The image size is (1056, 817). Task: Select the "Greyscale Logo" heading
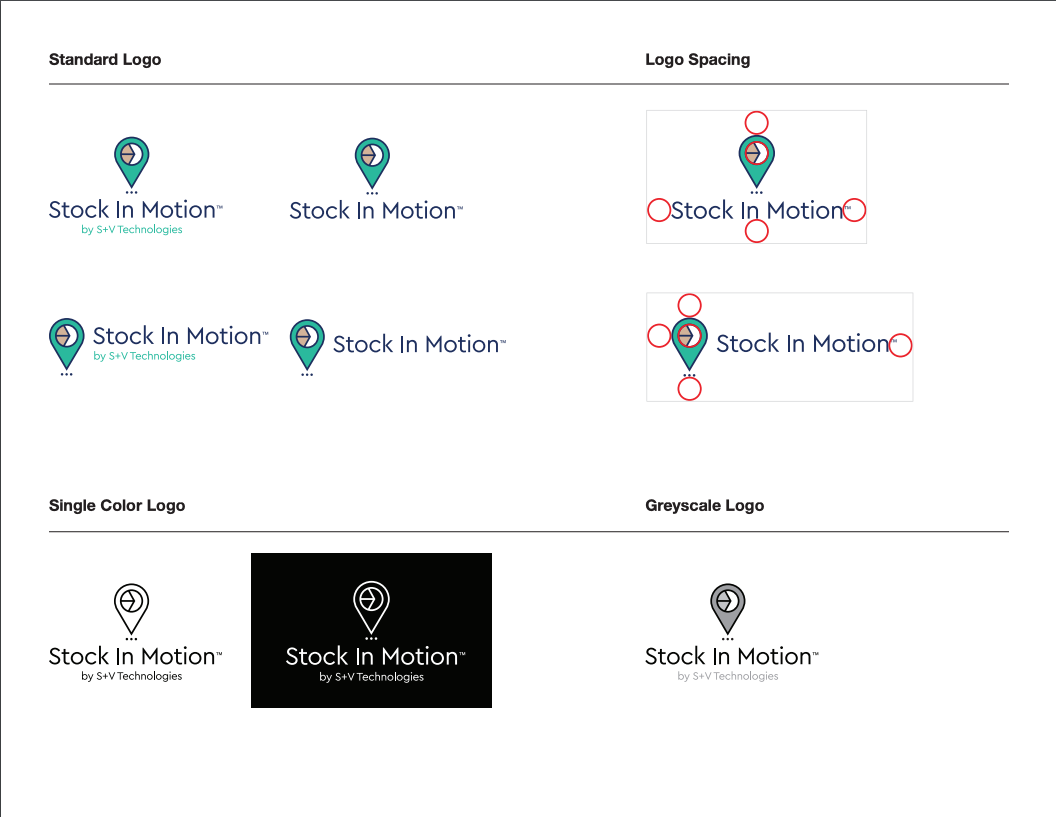click(704, 506)
